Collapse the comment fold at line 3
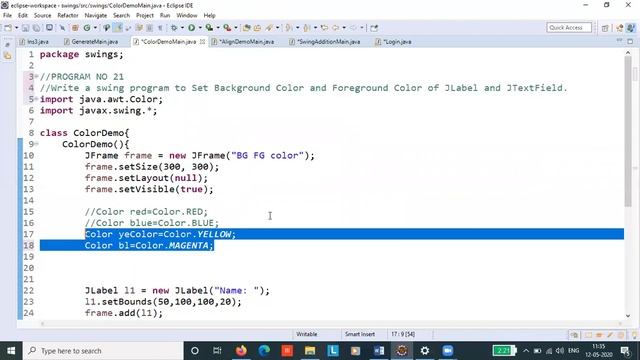The width and height of the screenshot is (640, 360). click(37, 76)
